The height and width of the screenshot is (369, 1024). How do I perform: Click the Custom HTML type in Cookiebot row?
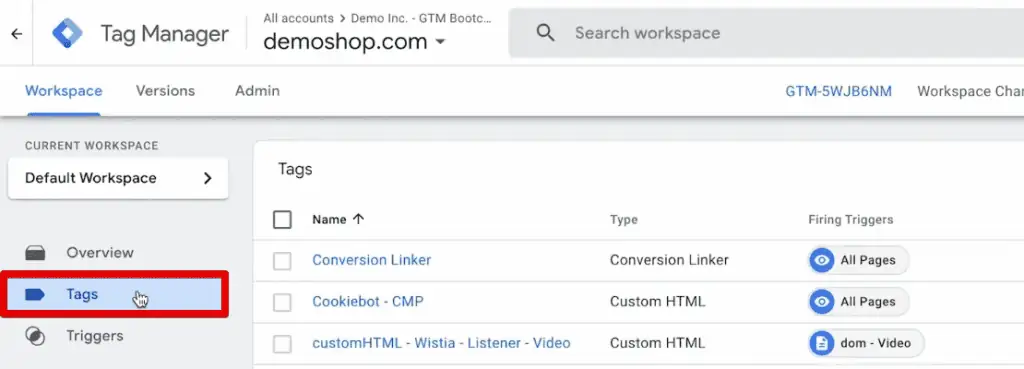coord(657,302)
